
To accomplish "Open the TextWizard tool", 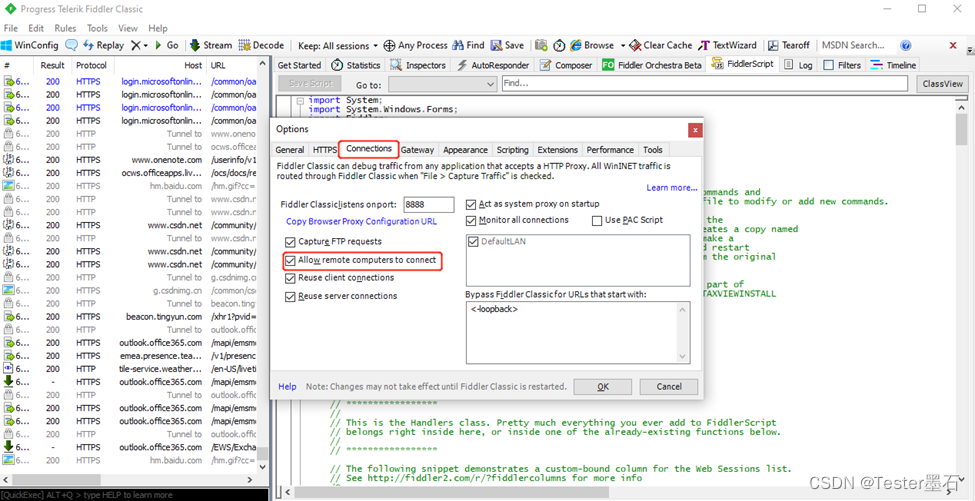I will [x=728, y=45].
